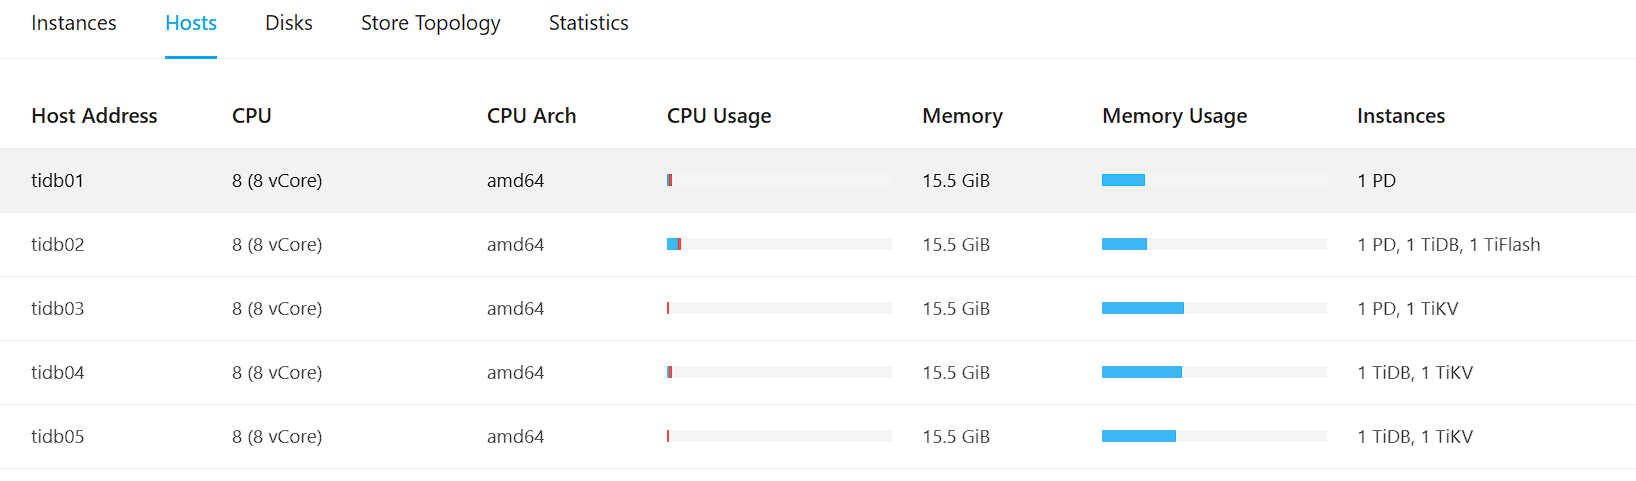
Task: Click the CPU Arch column header
Action: pos(531,116)
